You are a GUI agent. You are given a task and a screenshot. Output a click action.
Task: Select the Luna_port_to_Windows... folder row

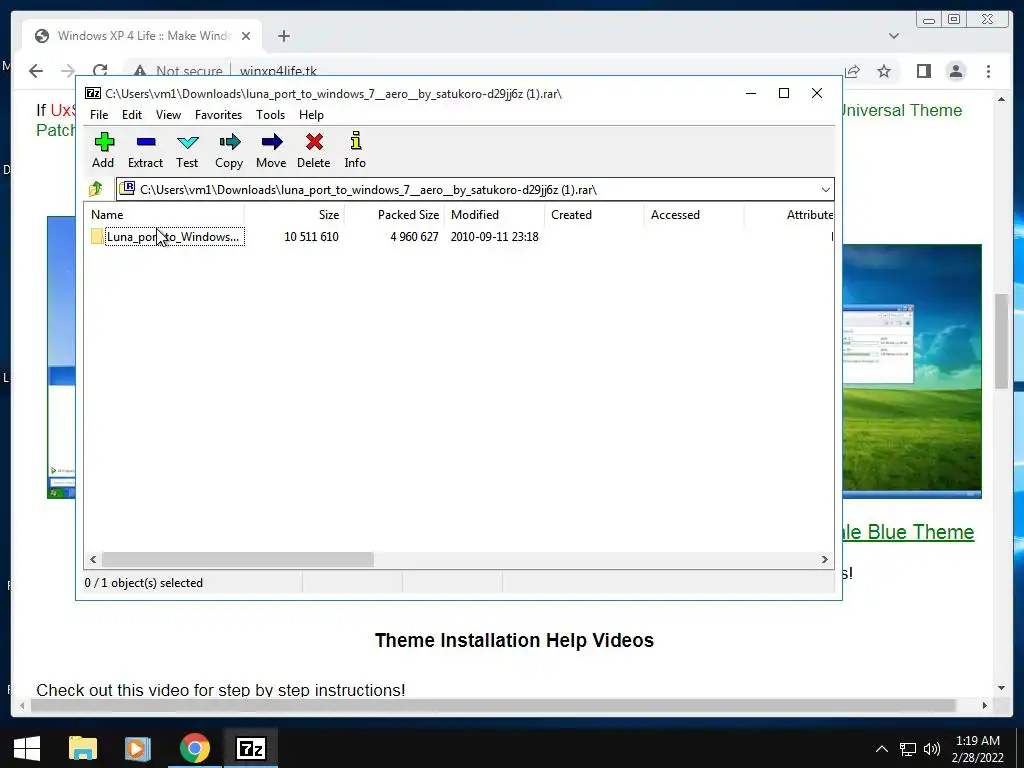pyautogui.click(x=458, y=236)
